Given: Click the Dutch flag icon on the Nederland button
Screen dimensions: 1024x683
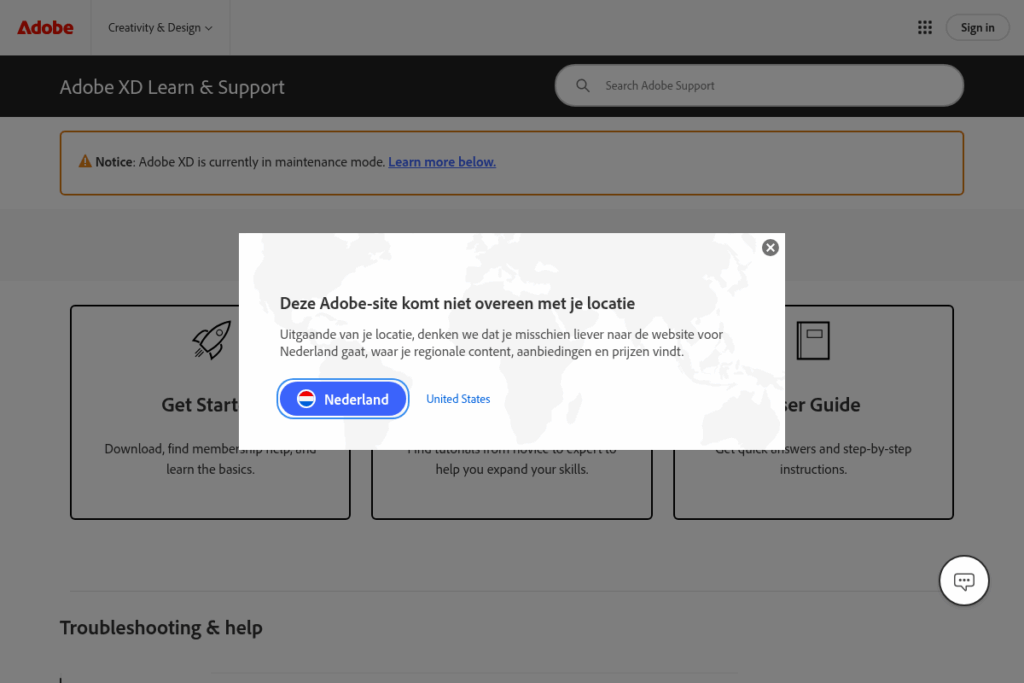Looking at the screenshot, I should coord(305,398).
